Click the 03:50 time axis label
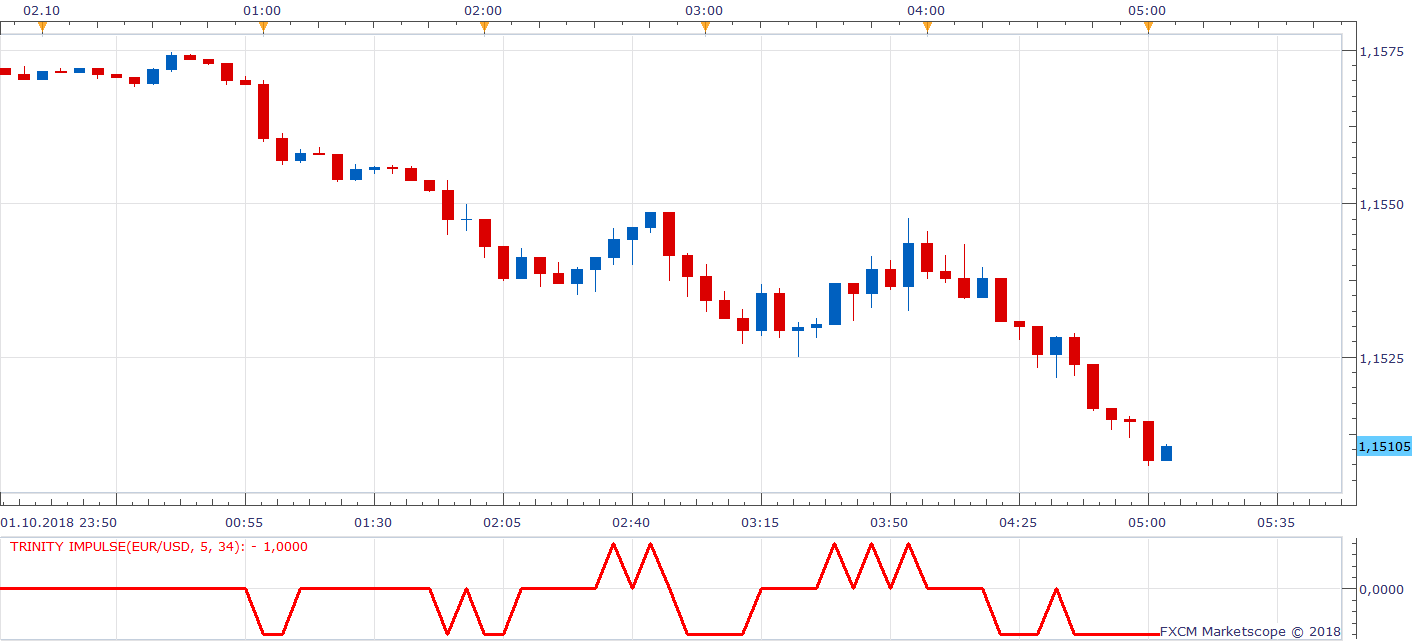Image resolution: width=1422 pixels, height=642 pixels. click(890, 523)
